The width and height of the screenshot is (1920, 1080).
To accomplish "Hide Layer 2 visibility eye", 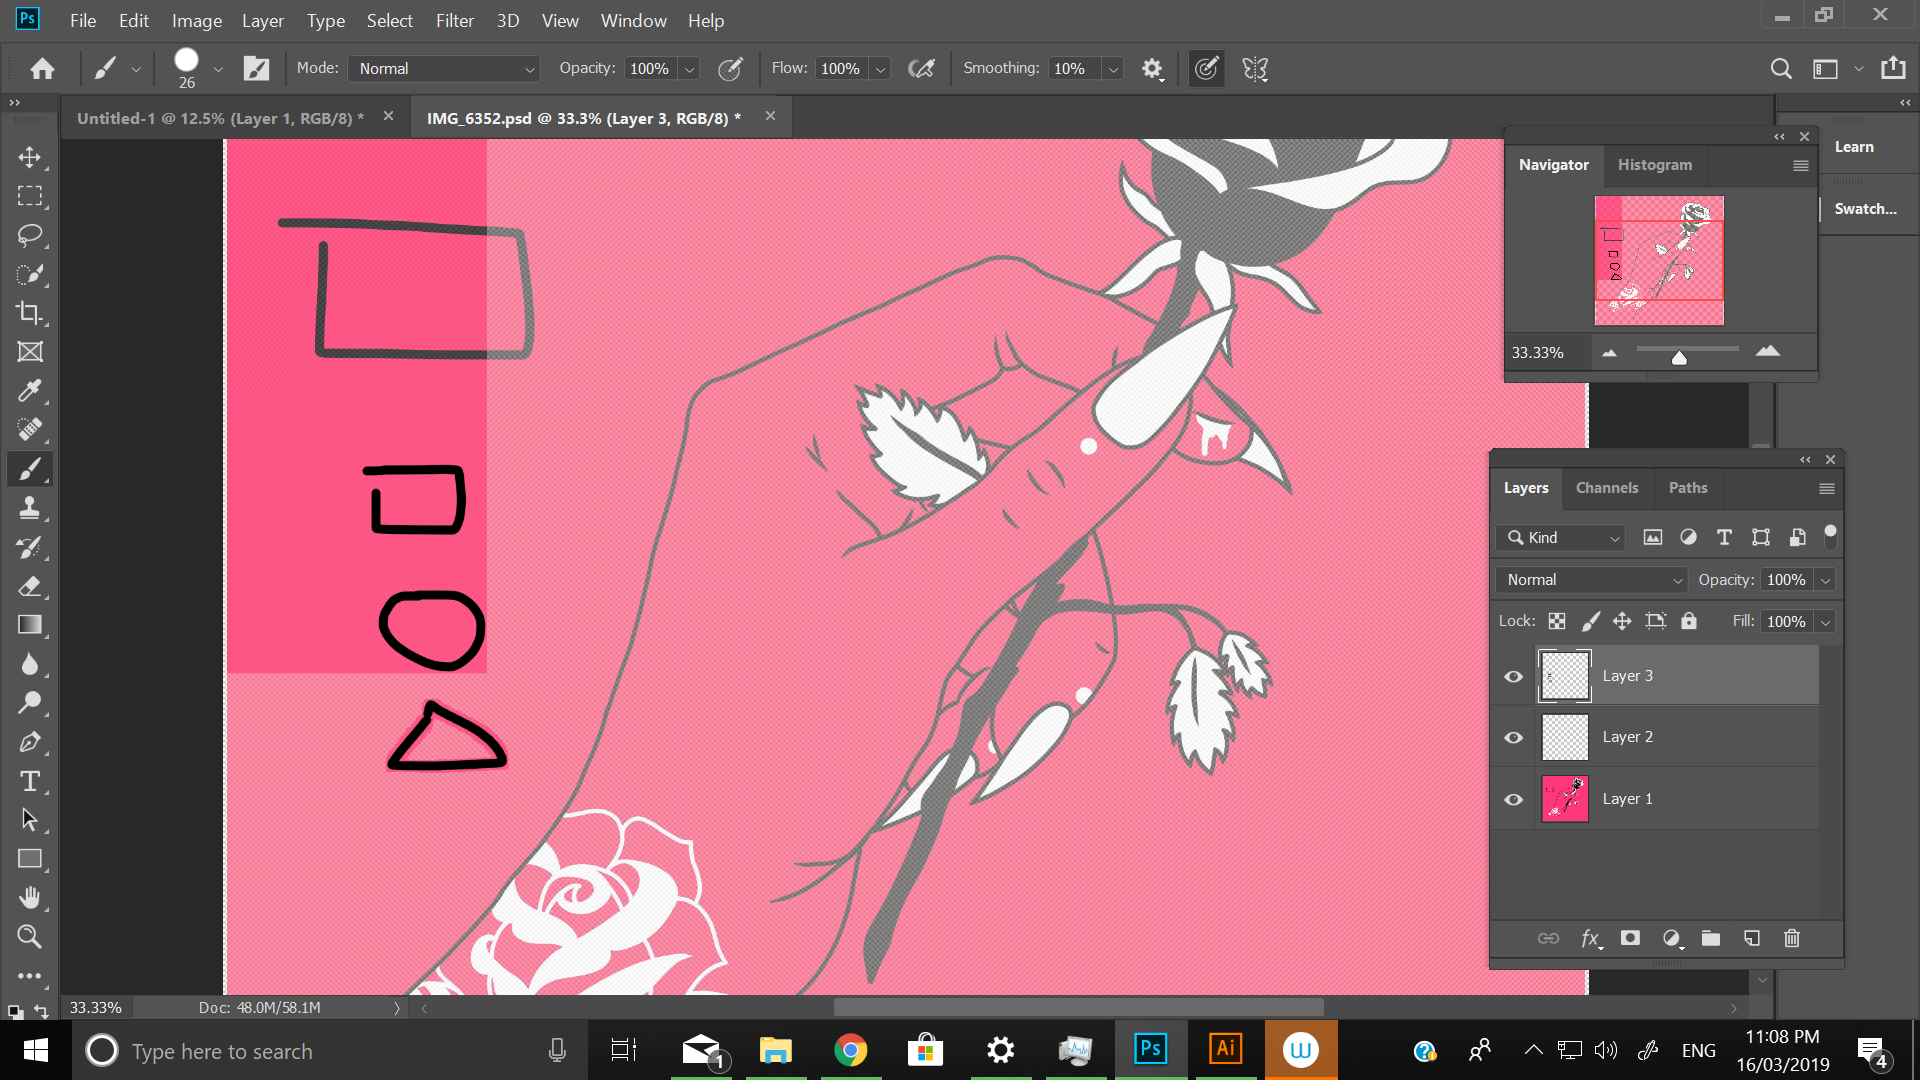I will click(1514, 737).
